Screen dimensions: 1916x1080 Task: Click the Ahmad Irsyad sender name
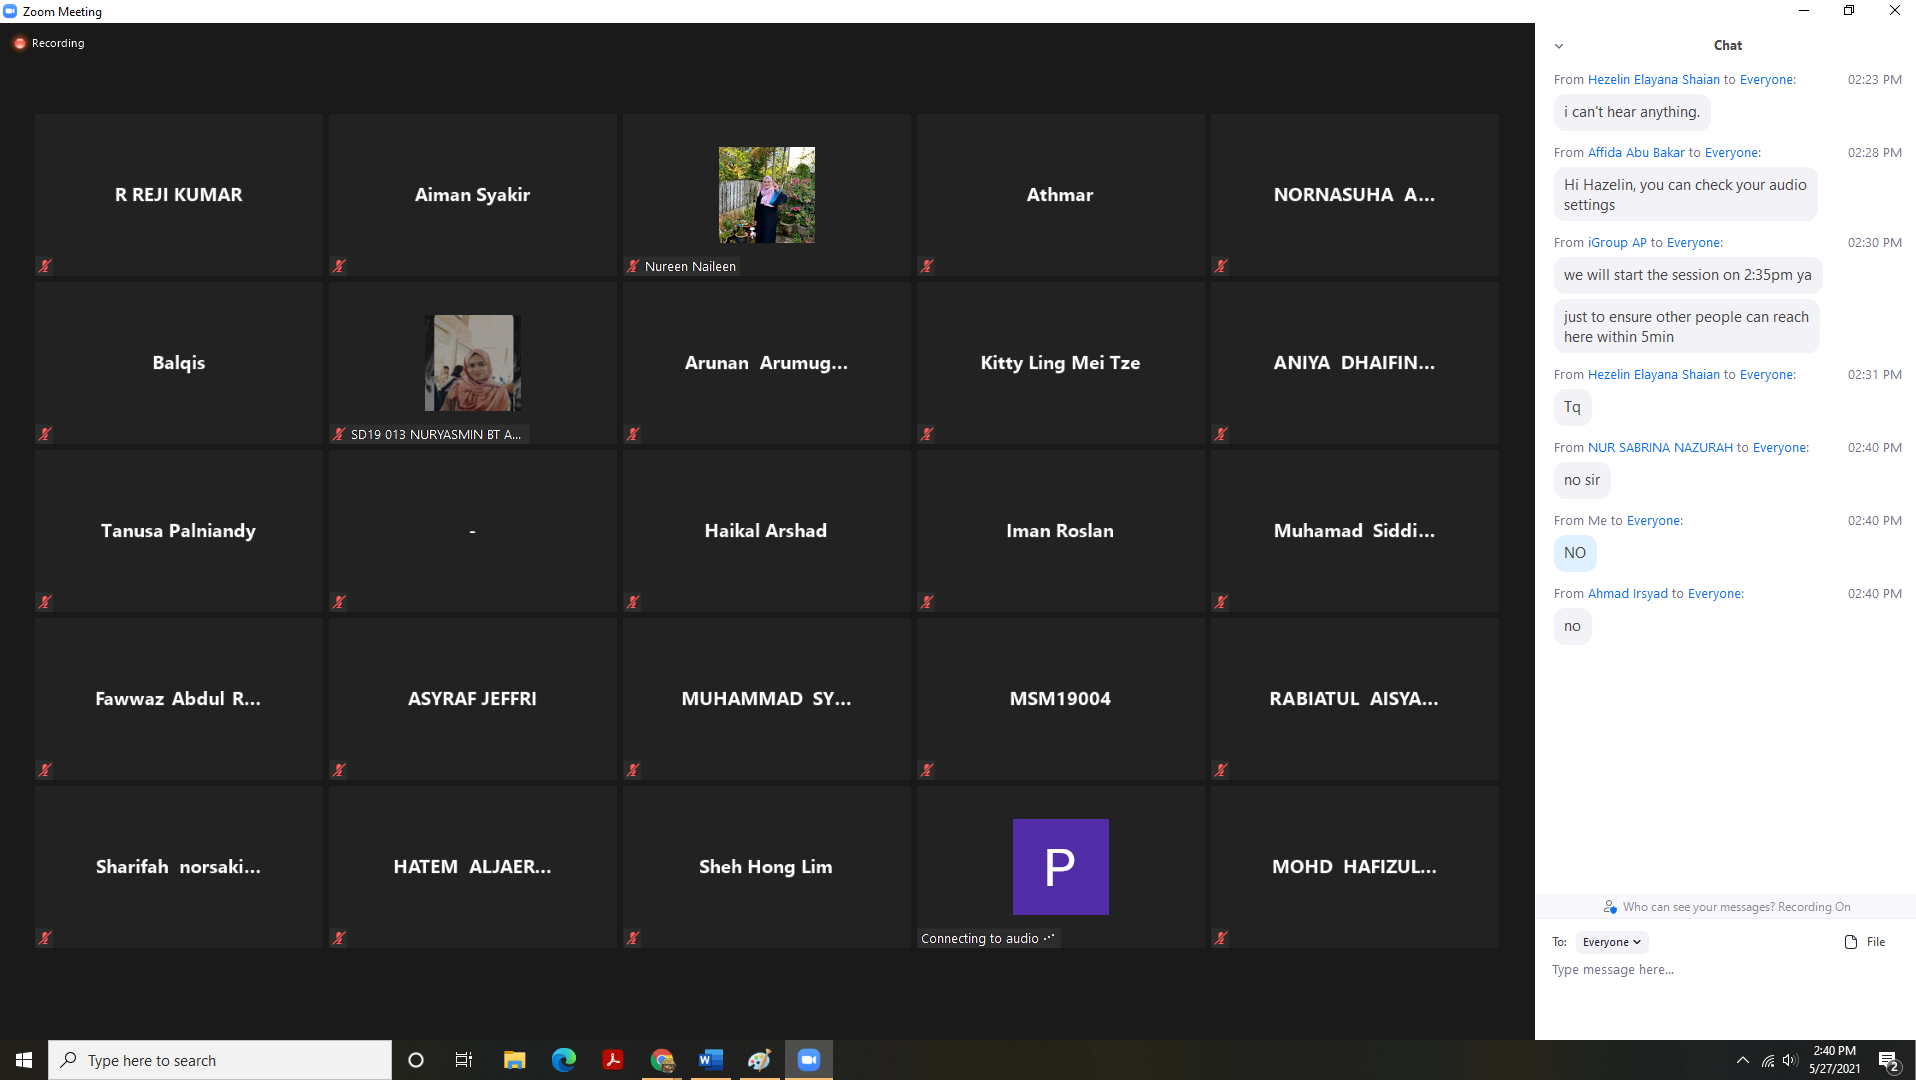(1628, 594)
